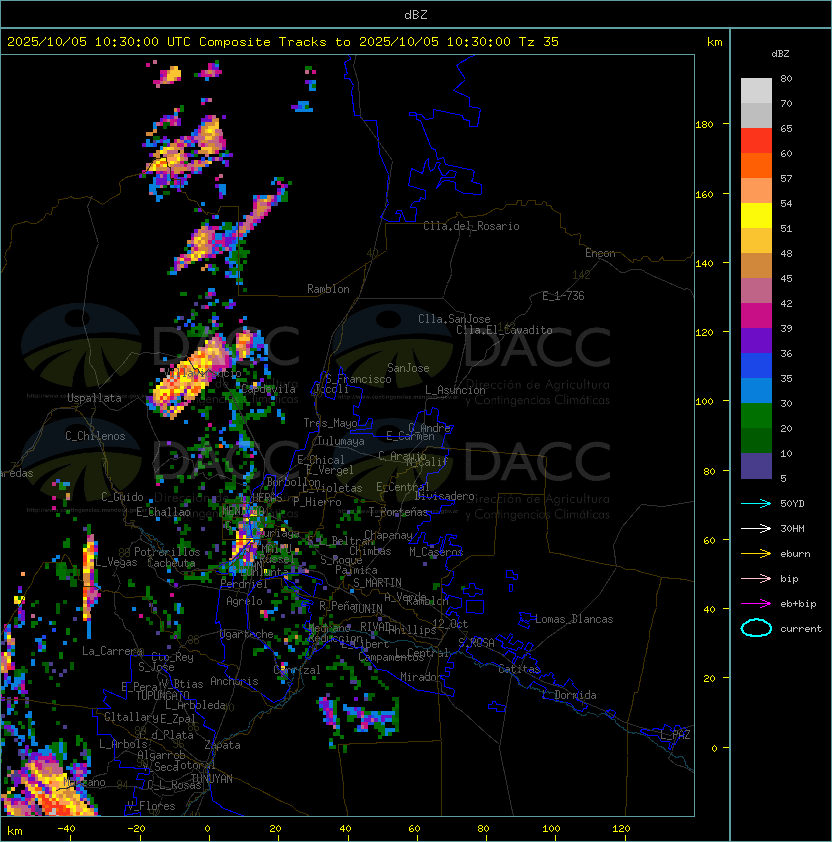
Task: Click the Potrerillos map label
Action: [167, 552]
